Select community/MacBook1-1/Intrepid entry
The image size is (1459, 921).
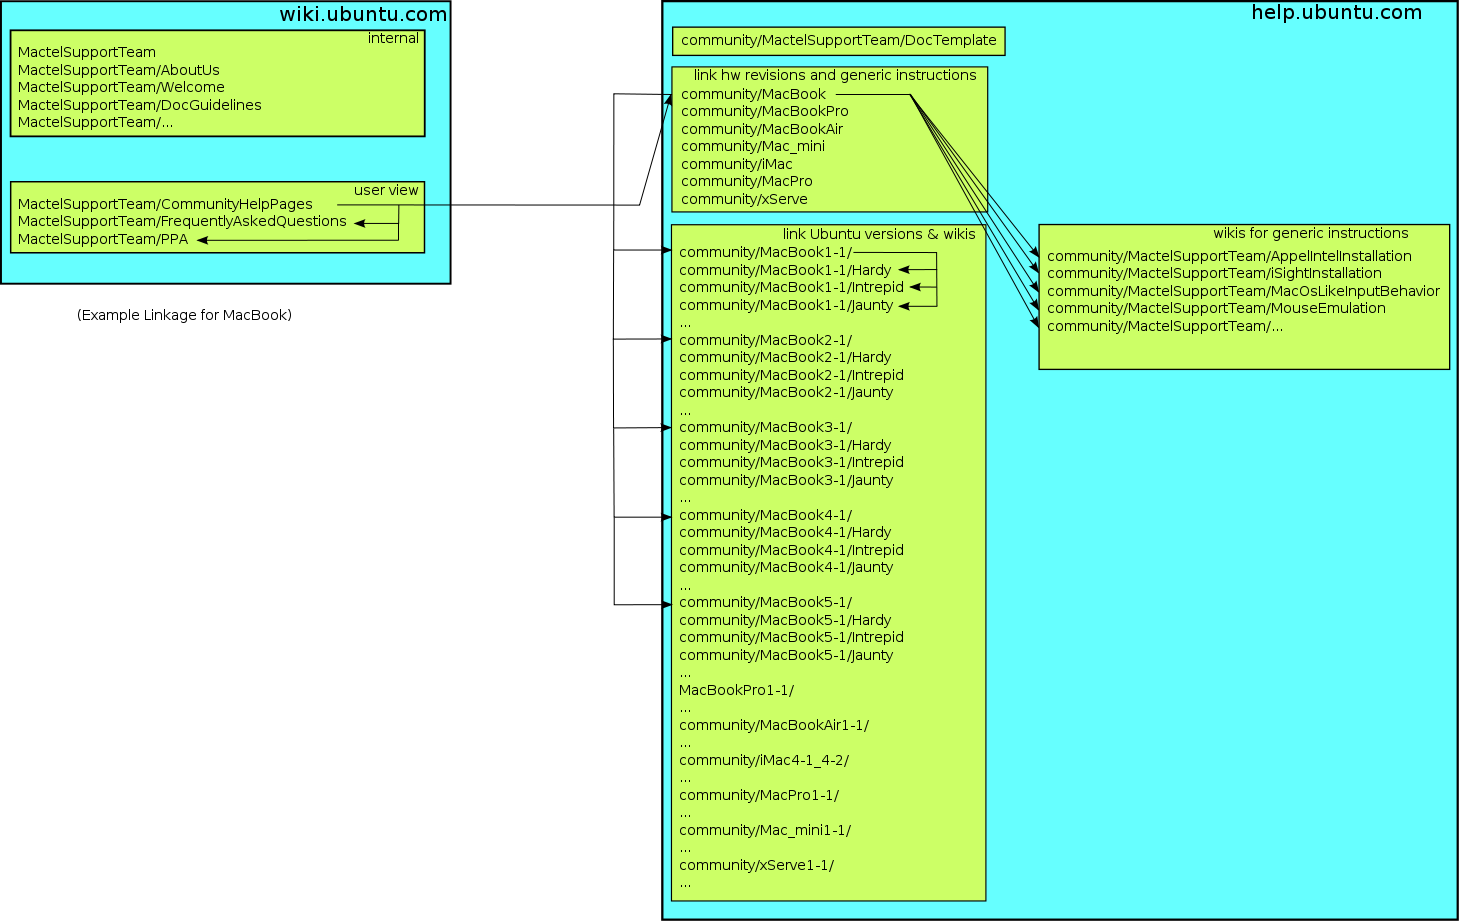coord(791,287)
